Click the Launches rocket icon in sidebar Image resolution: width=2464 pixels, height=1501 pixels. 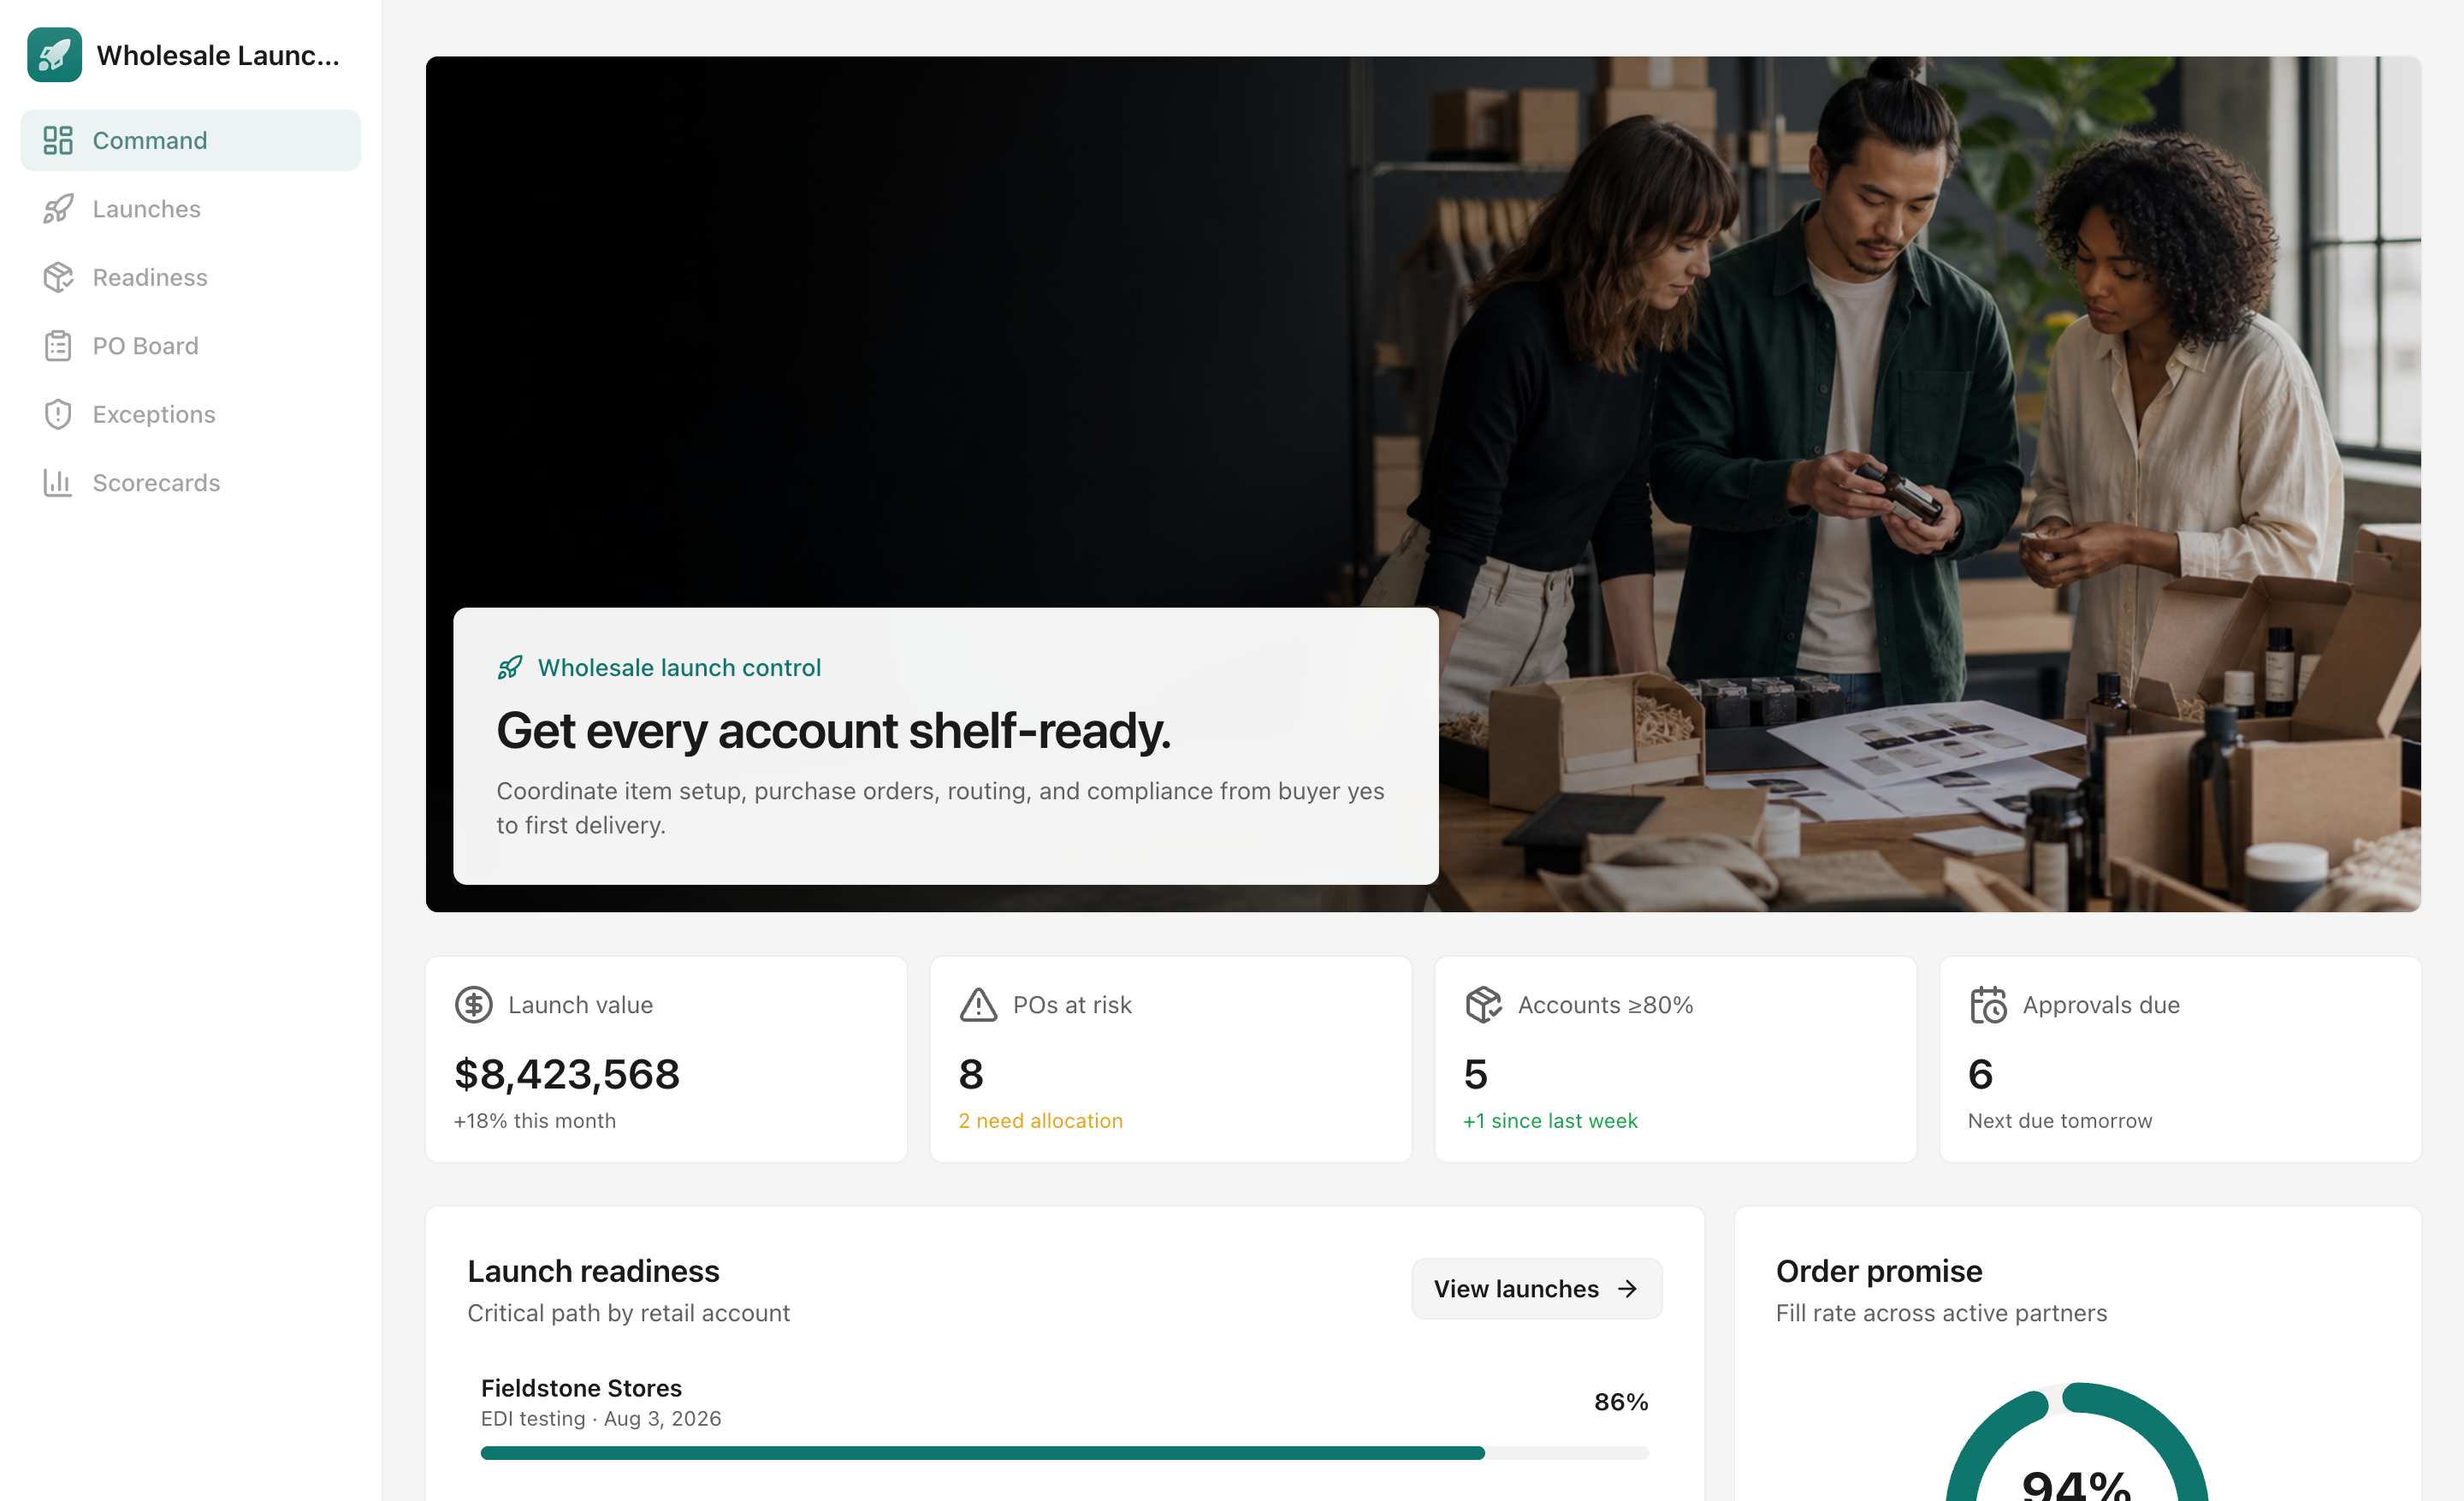point(58,209)
